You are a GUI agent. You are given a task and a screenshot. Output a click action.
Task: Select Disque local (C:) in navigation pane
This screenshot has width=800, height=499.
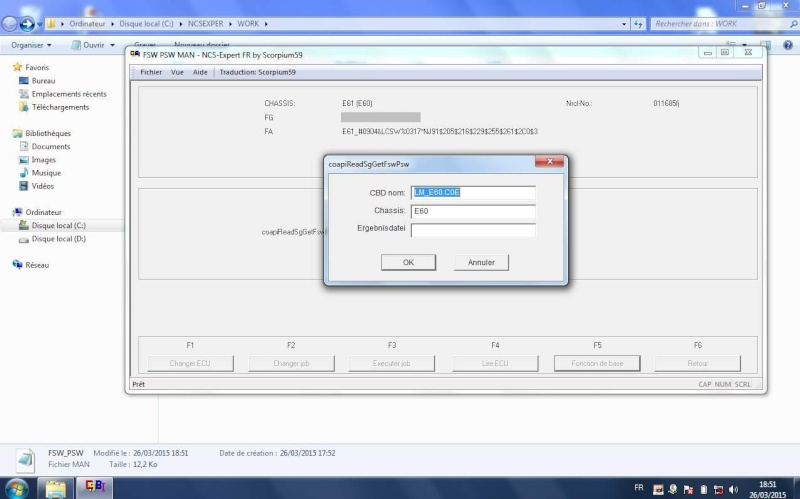pyautogui.click(x=53, y=226)
